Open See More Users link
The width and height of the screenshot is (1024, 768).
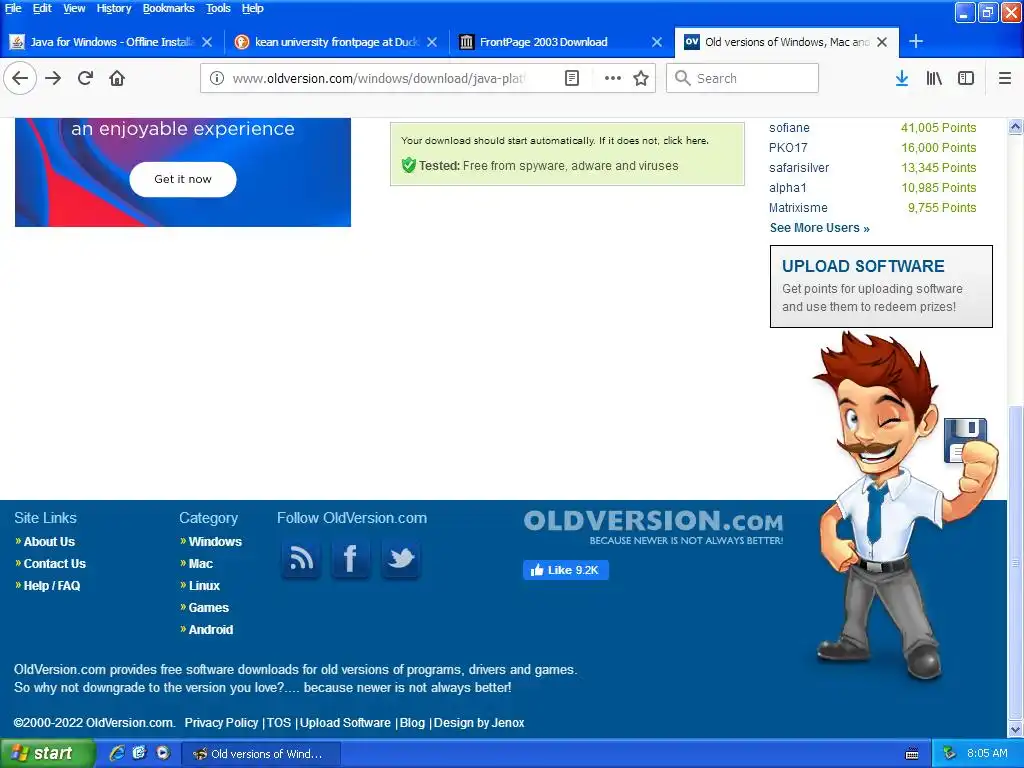tap(819, 228)
